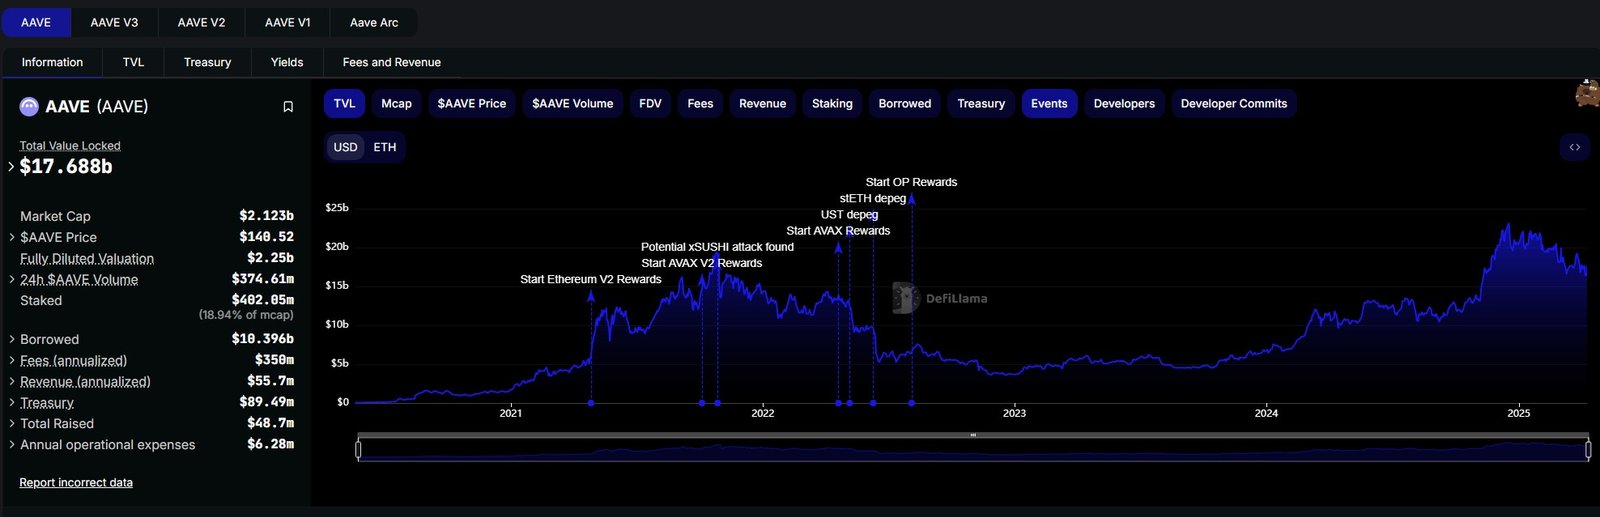Click the bookmark icon next to AAVE

click(288, 107)
